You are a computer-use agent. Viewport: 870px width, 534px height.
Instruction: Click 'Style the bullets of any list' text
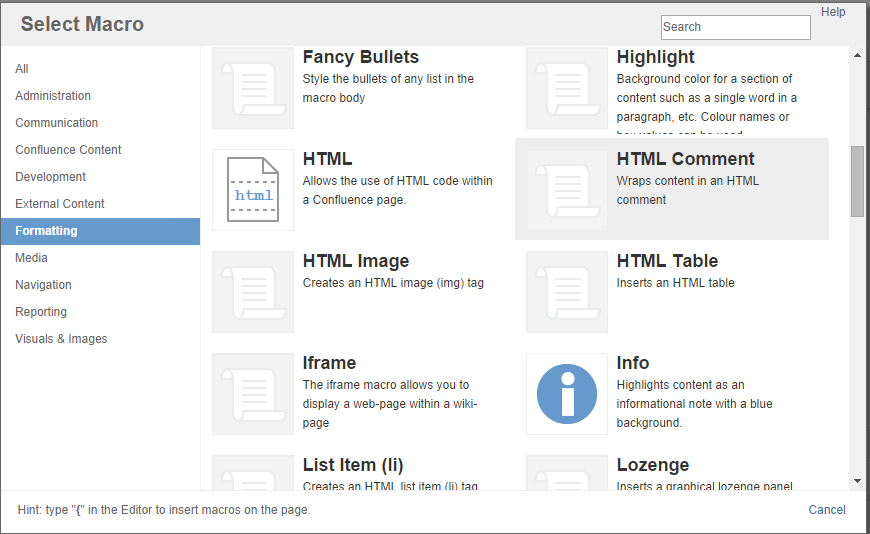click(x=388, y=88)
